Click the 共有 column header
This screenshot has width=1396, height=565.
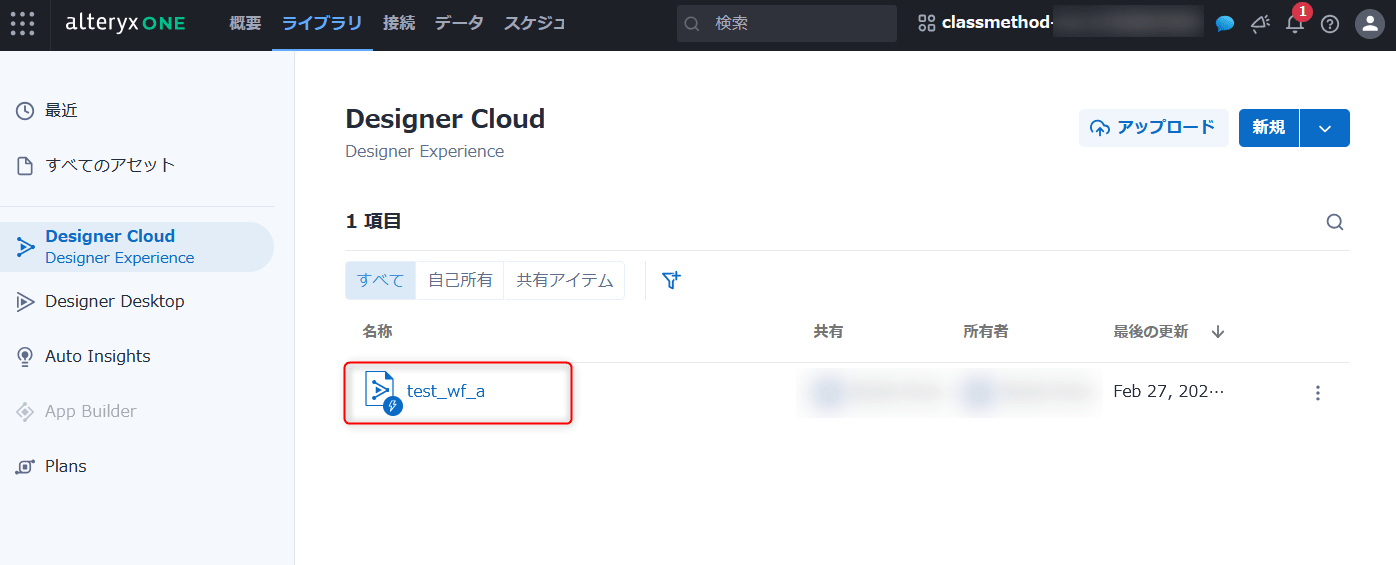[x=828, y=332]
